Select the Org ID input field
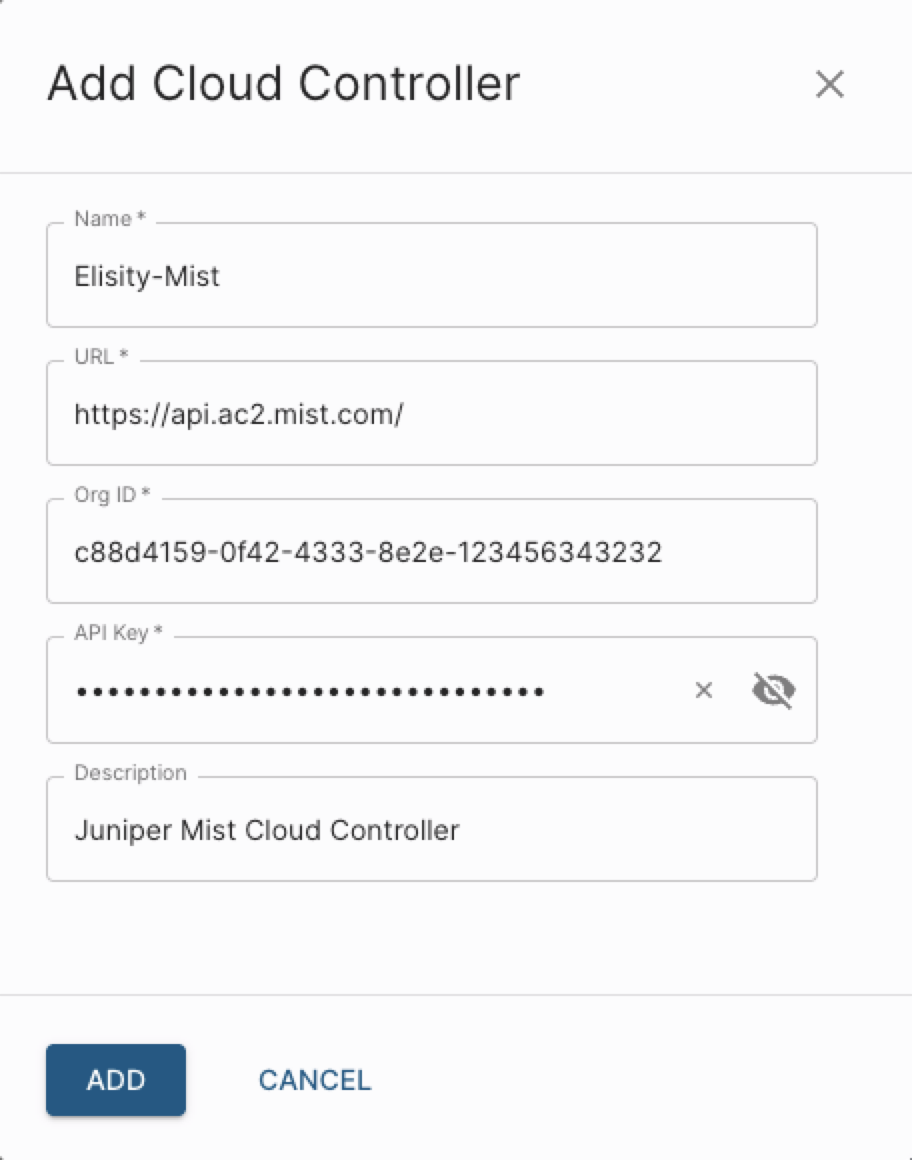 pos(430,552)
